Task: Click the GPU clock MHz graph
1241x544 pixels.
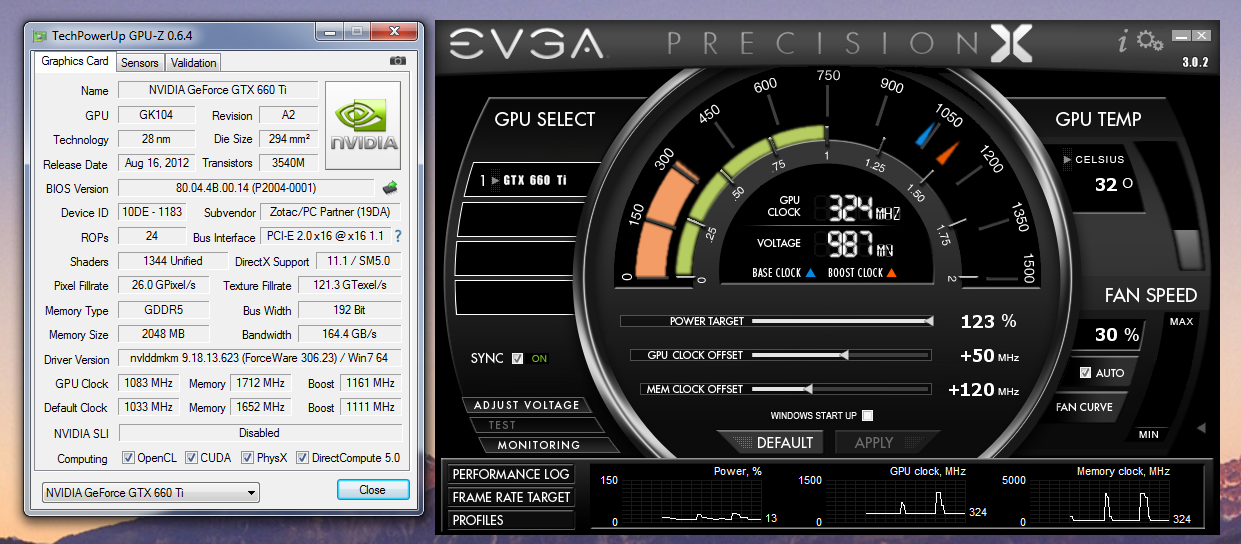Action: [x=895, y=501]
